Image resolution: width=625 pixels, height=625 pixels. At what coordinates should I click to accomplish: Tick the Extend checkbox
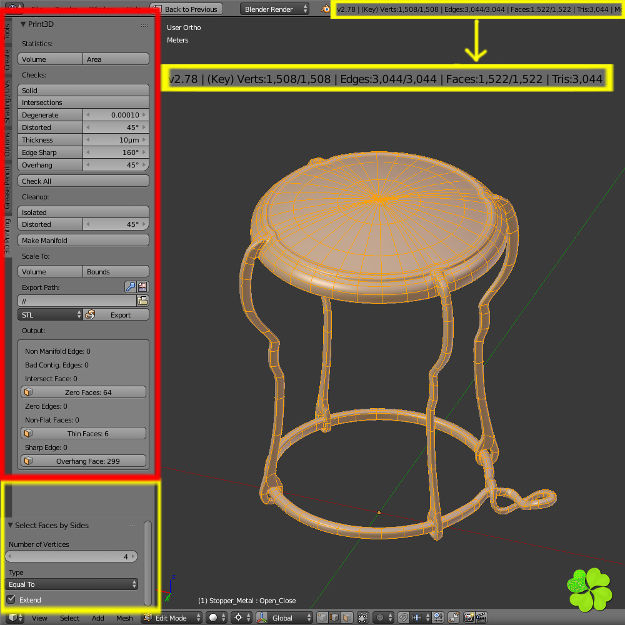11,599
